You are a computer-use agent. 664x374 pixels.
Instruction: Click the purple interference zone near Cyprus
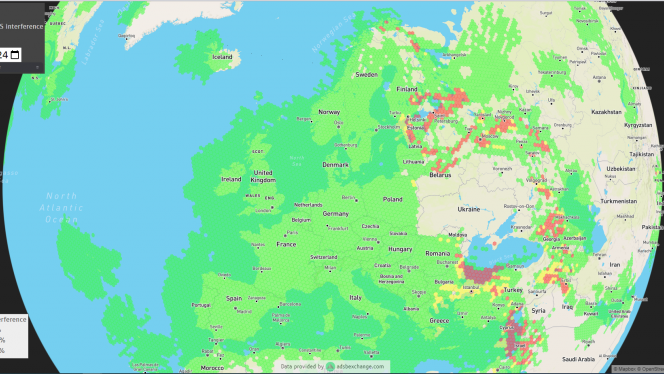coord(513,333)
